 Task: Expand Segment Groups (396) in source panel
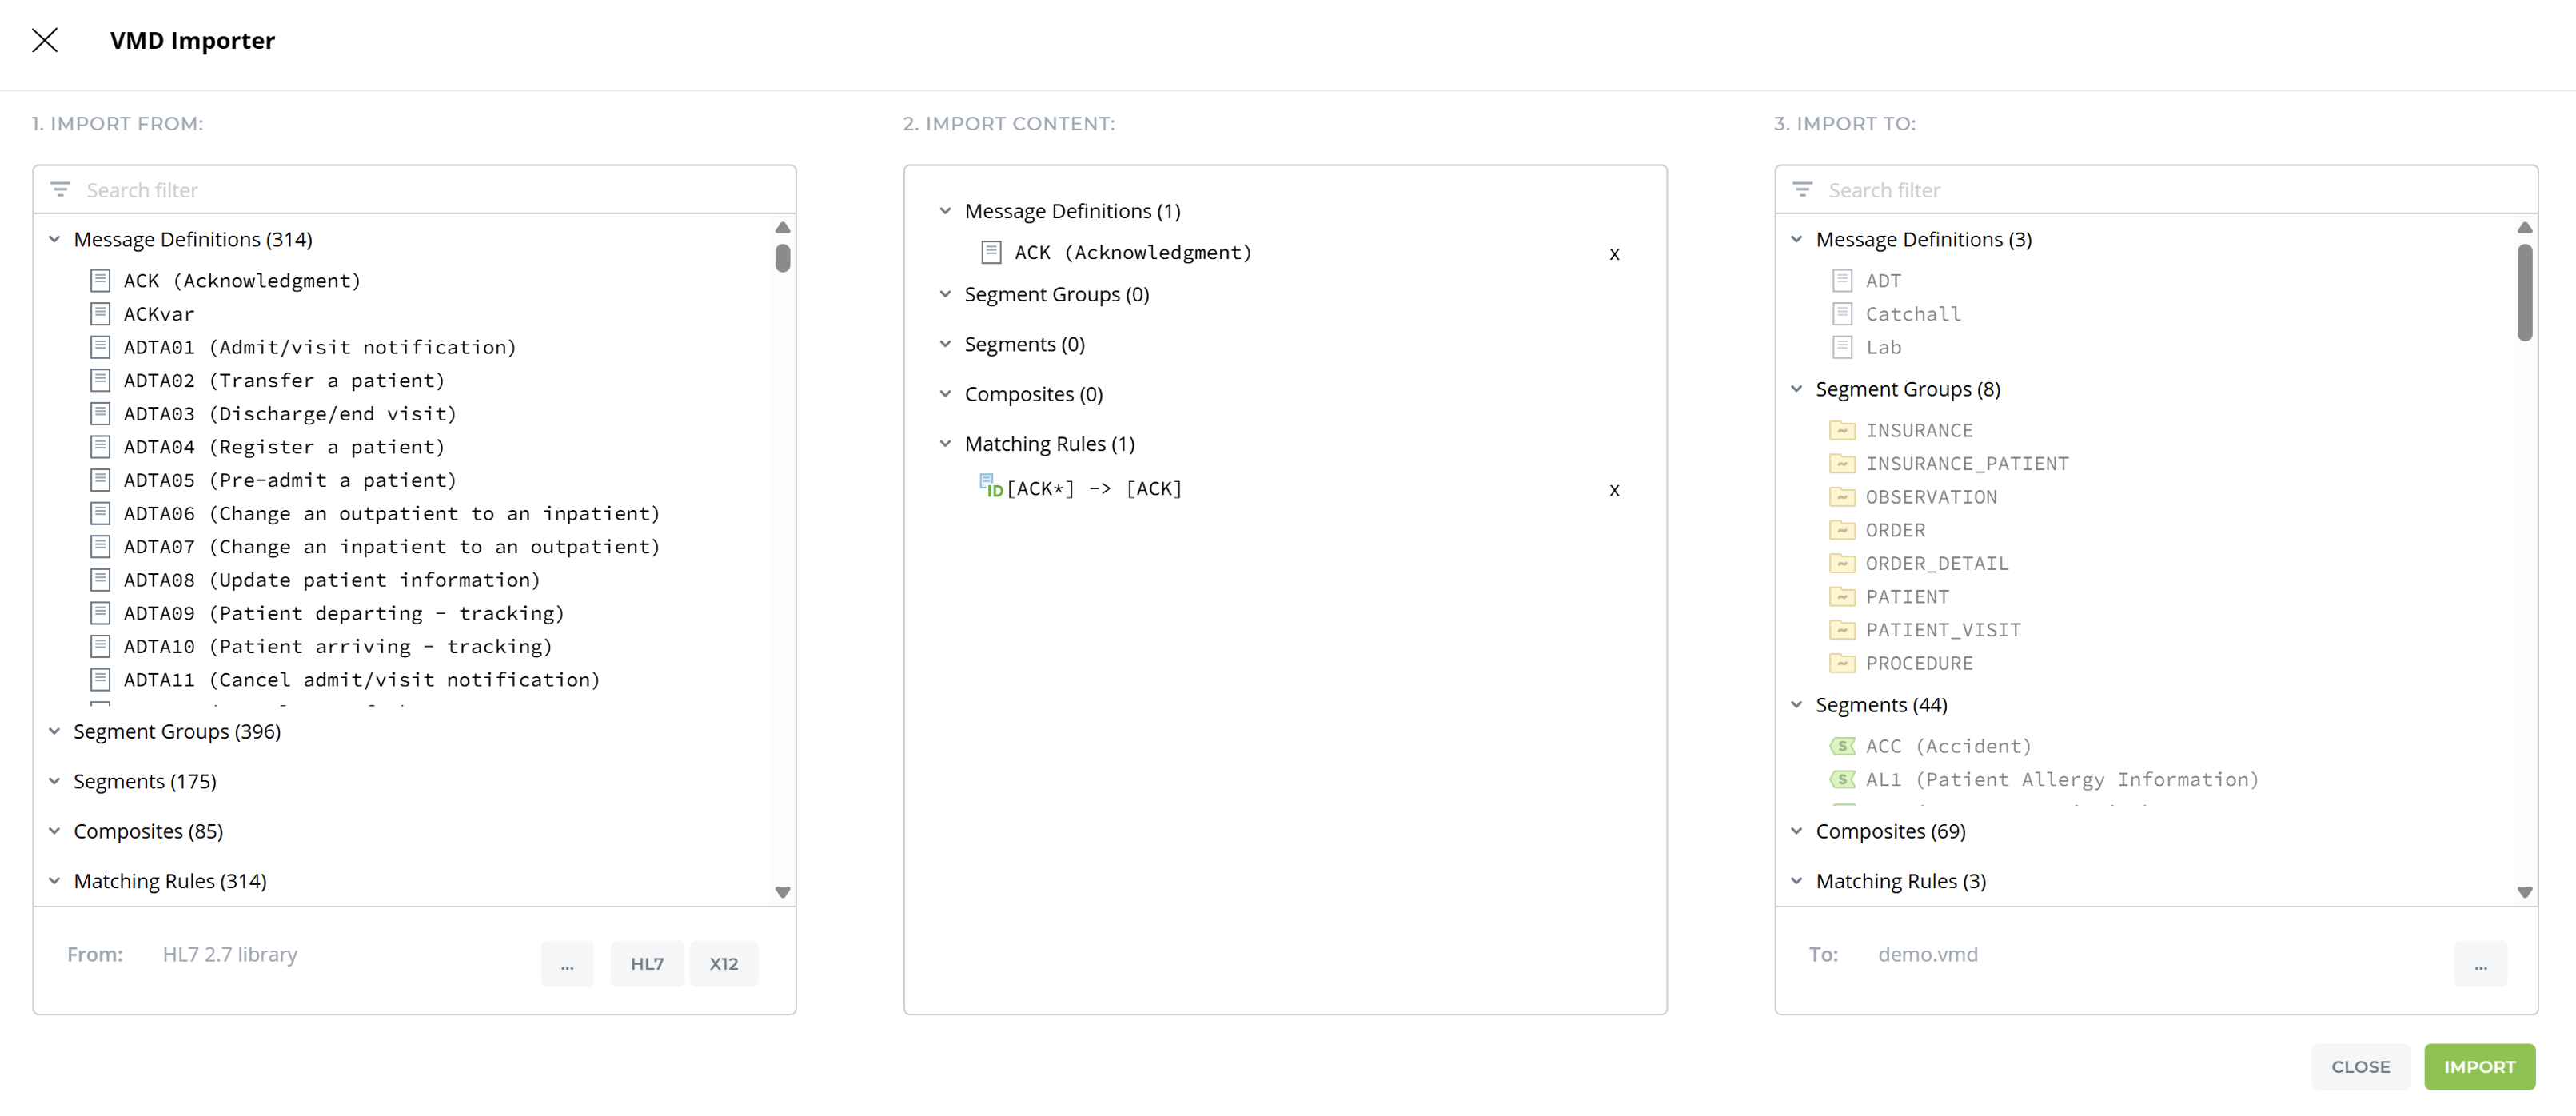tap(55, 732)
